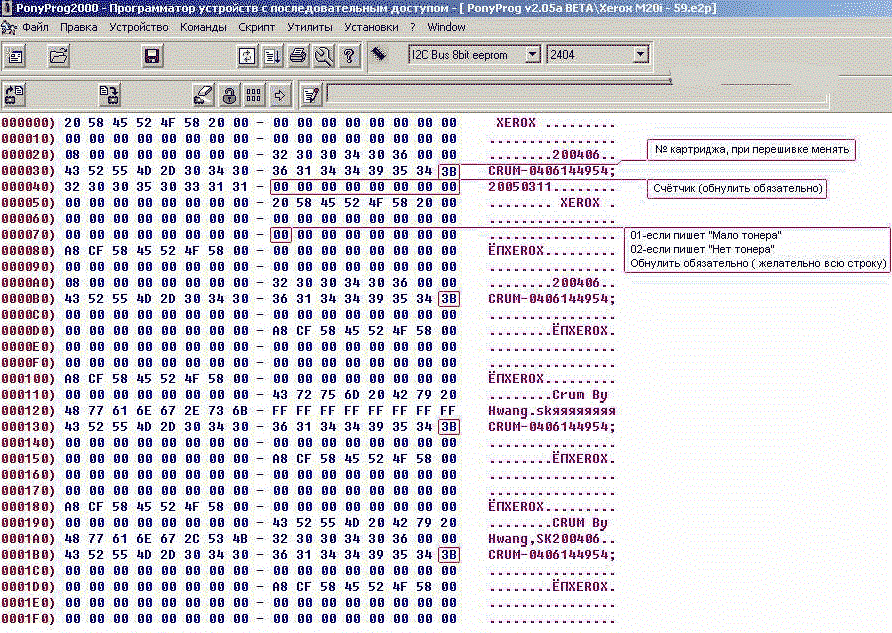Image resolution: width=892 pixels, height=633 pixels.
Task: Click the PonyProg document icon by the Файл menu
Action: pyautogui.click(x=9, y=27)
